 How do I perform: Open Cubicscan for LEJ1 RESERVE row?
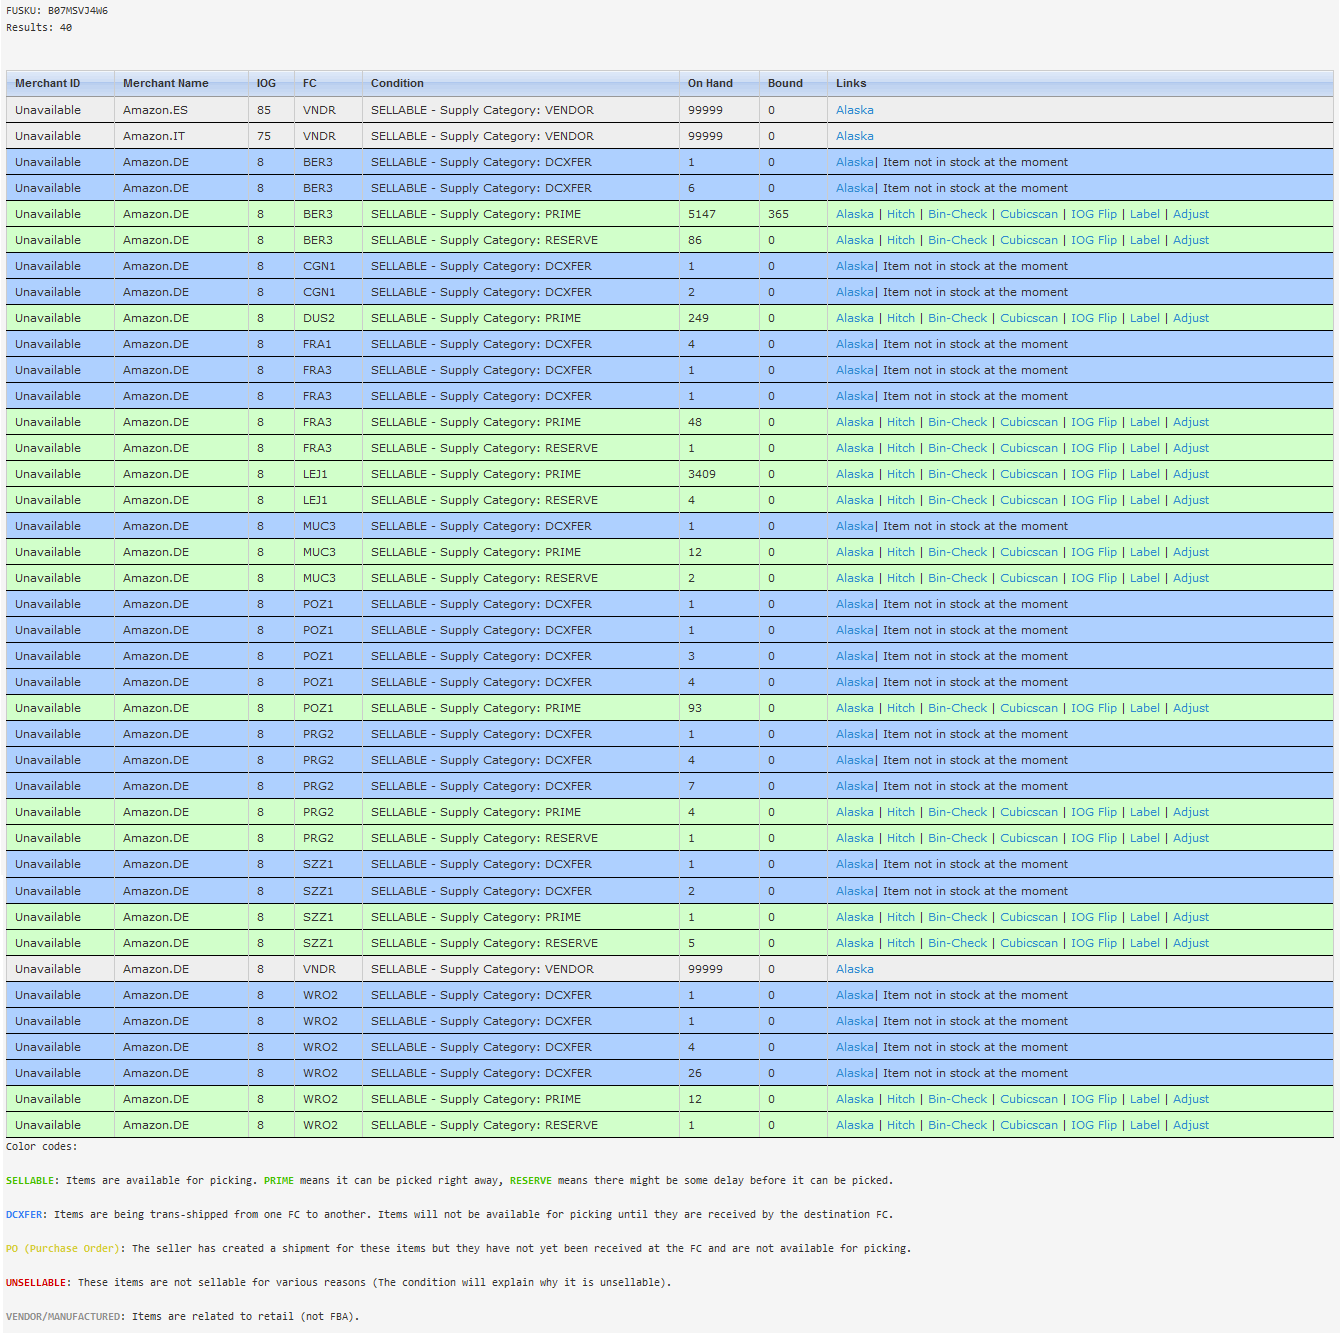click(1028, 500)
